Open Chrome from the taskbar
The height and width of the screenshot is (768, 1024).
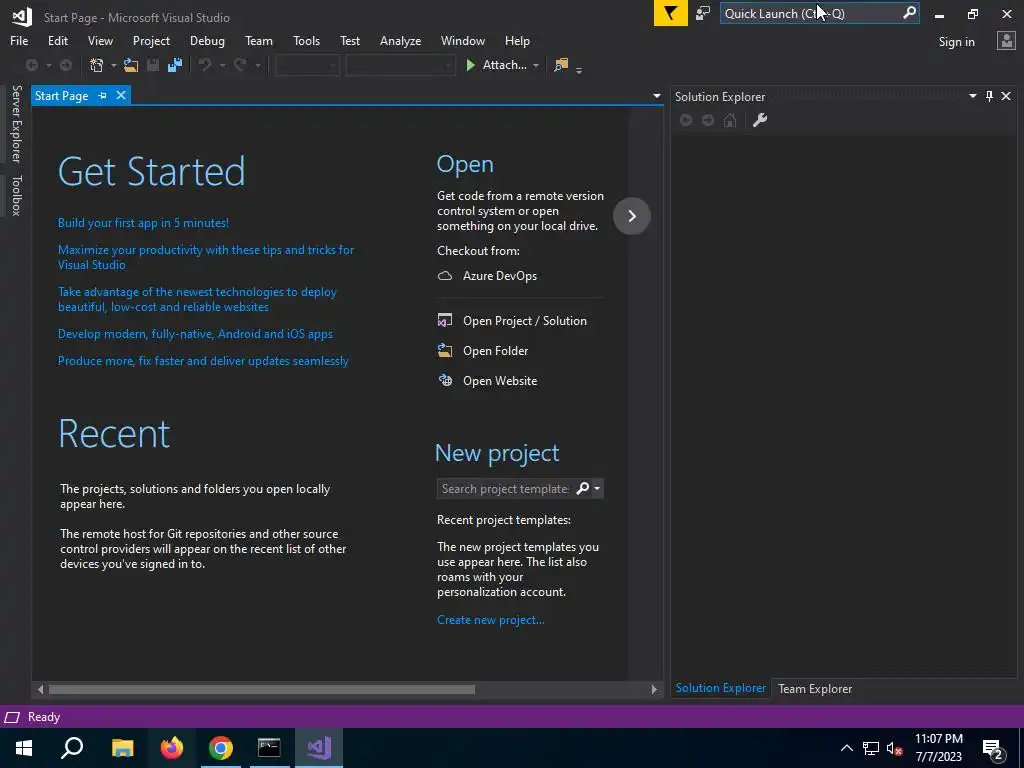(221, 748)
